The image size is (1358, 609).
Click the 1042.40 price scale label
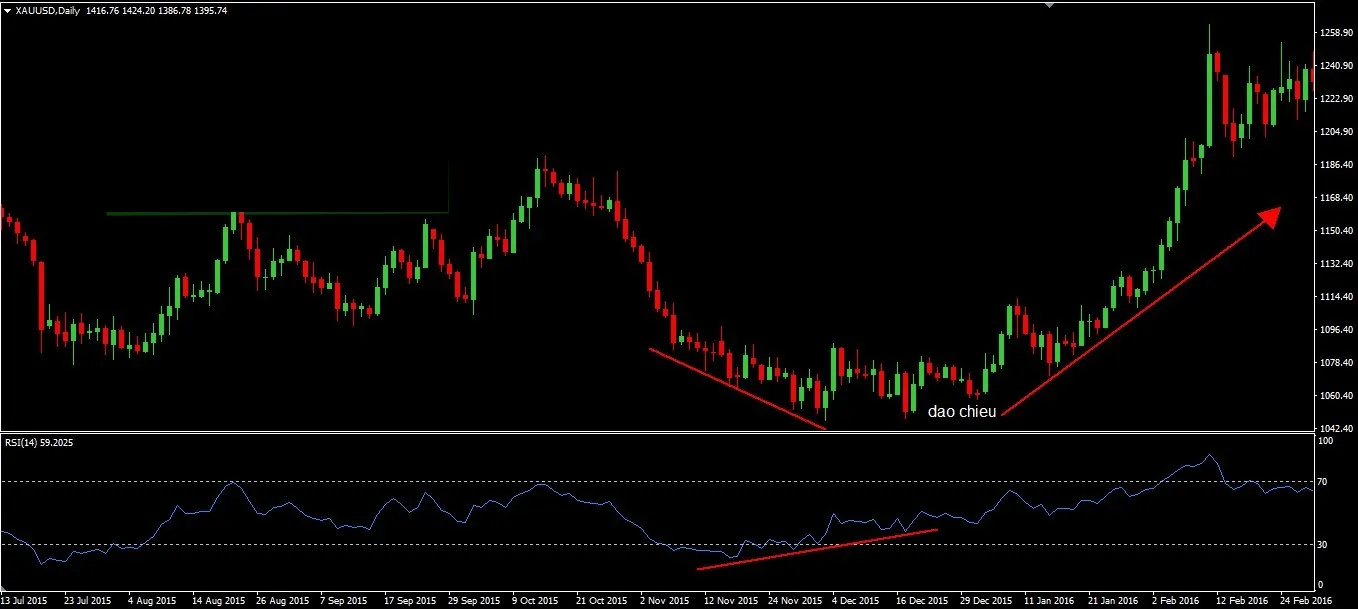click(x=1335, y=428)
